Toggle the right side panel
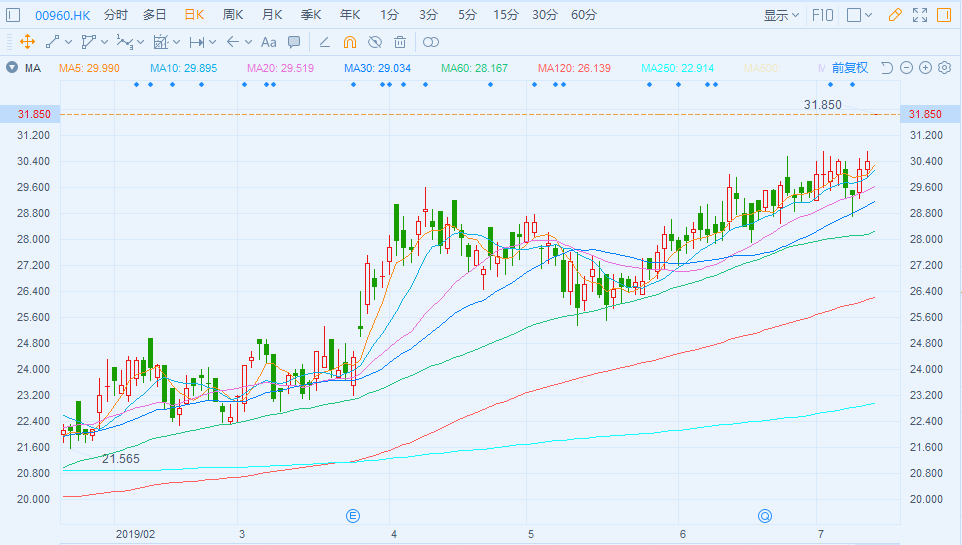Viewport: 962px width, 545px height. (x=944, y=15)
